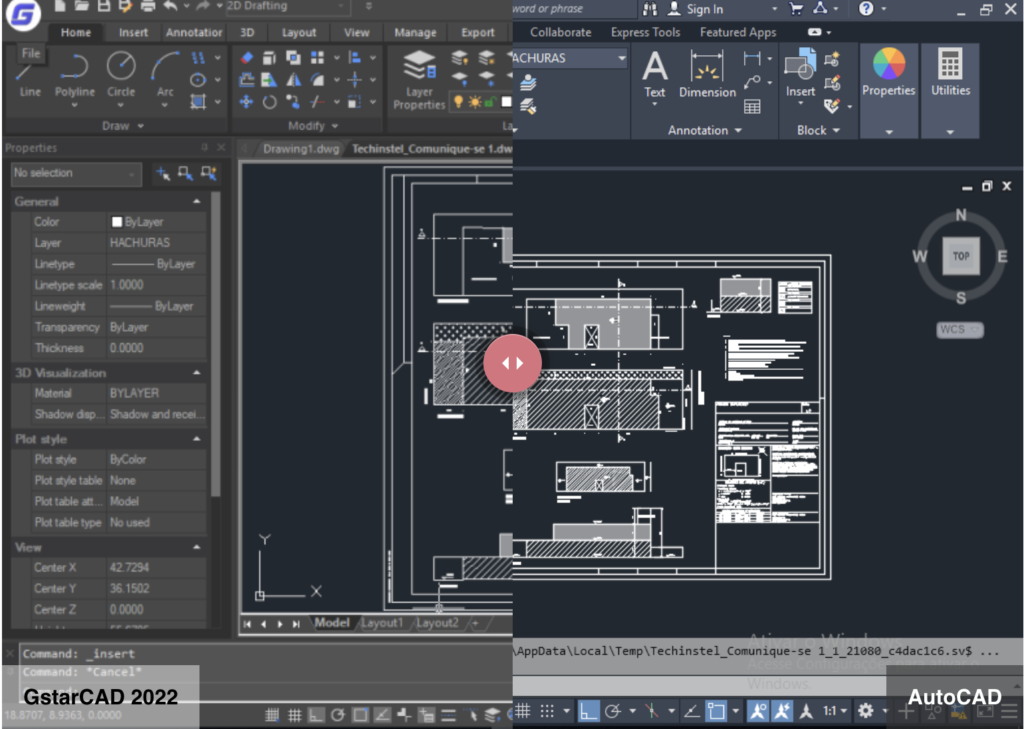
Task: Toggle Polar tracking in AutoCAD status bar
Action: pos(613,711)
